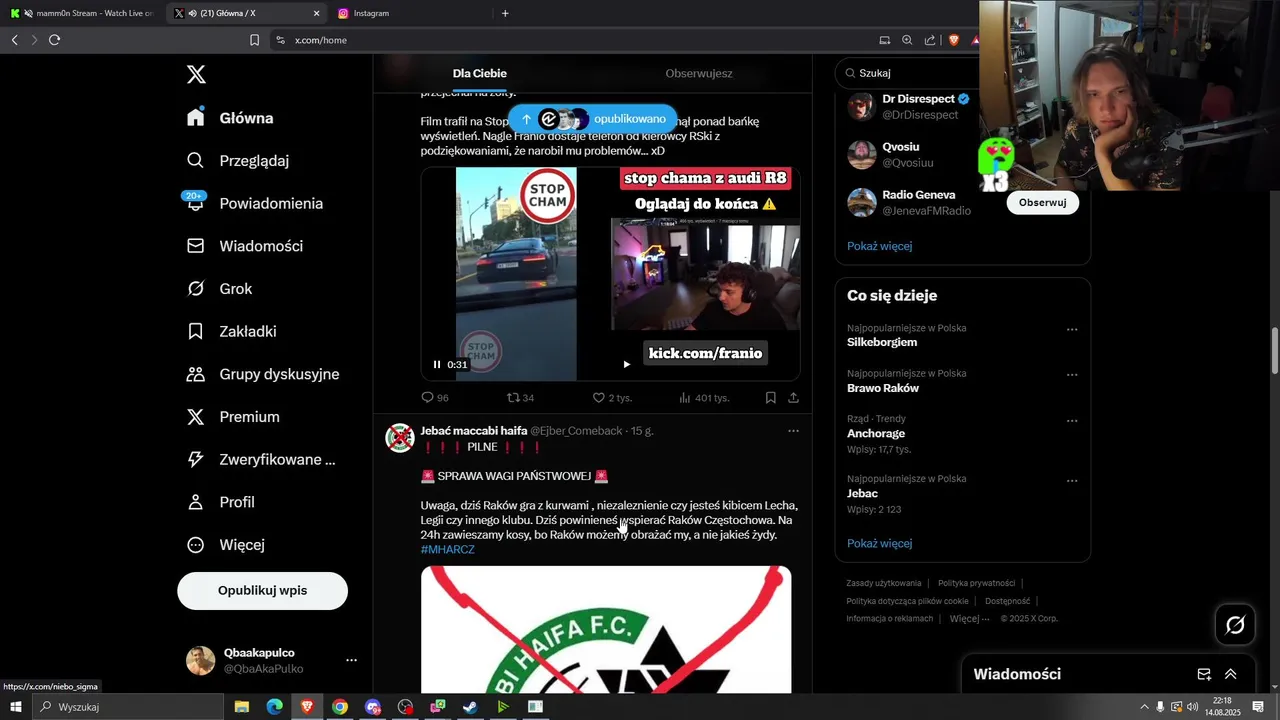This screenshot has width=1280, height=720.
Task: Open account menu dots next to Qbaakapulco
Action: pos(351,661)
